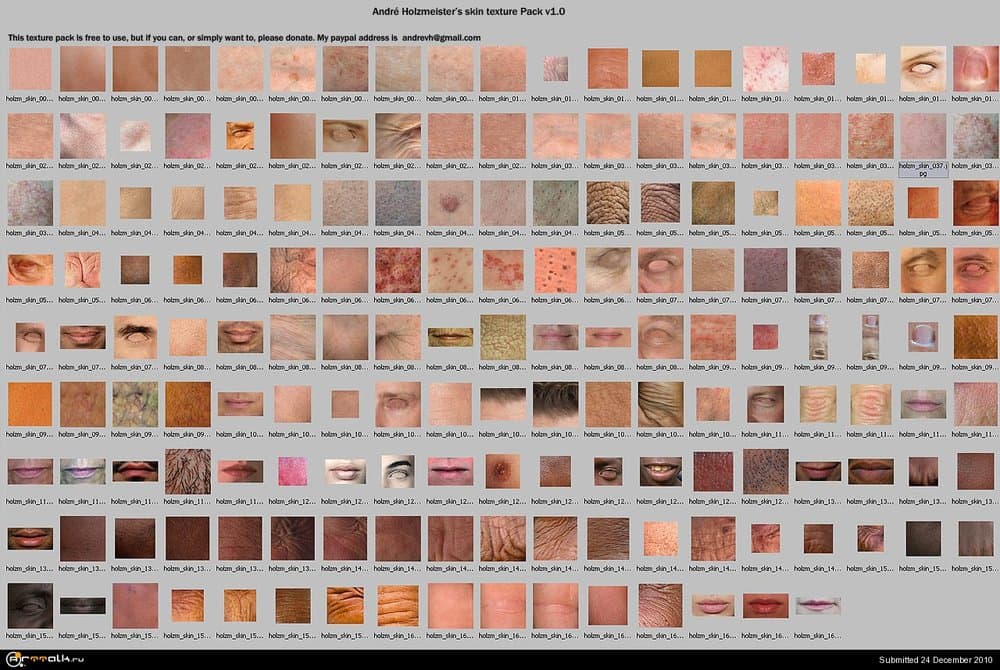Open the eye texture thumbnail near the top right
Screen dimensions: 1000x670
[x=922, y=70]
